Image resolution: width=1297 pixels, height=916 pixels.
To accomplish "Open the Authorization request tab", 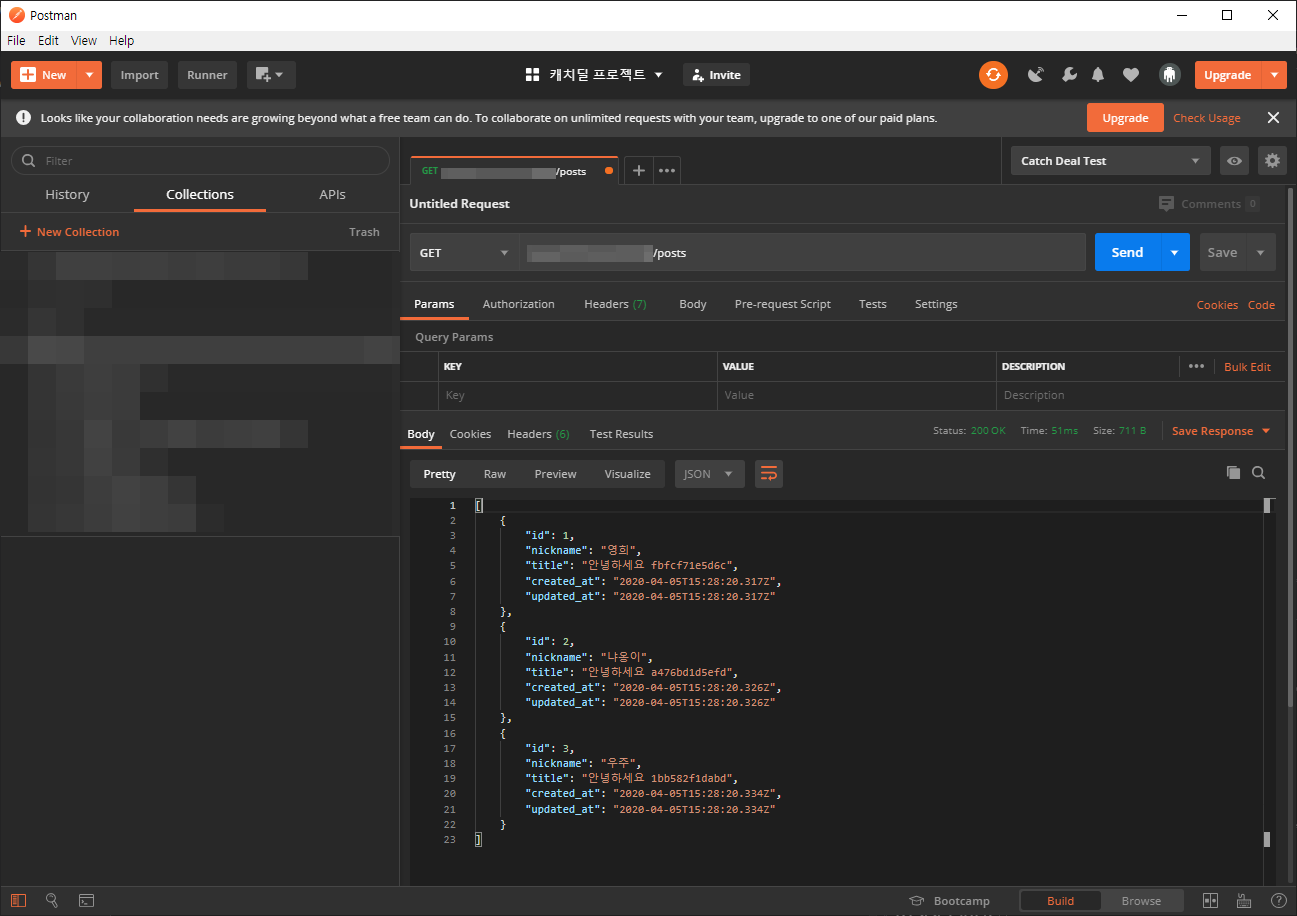I will click(x=518, y=304).
